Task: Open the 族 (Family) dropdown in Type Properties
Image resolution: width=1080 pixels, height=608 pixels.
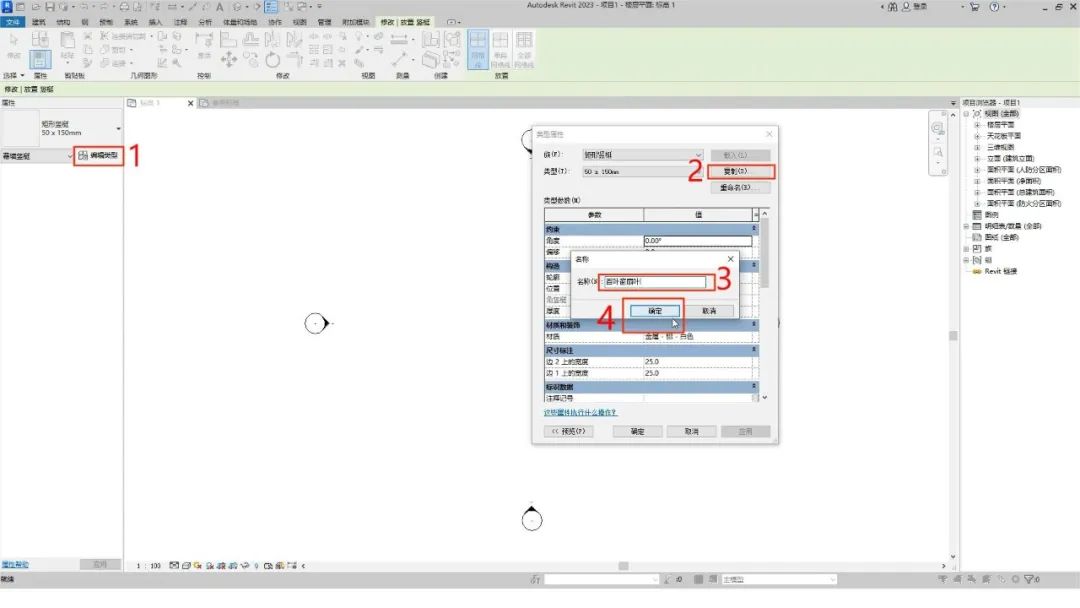Action: [x=642, y=155]
